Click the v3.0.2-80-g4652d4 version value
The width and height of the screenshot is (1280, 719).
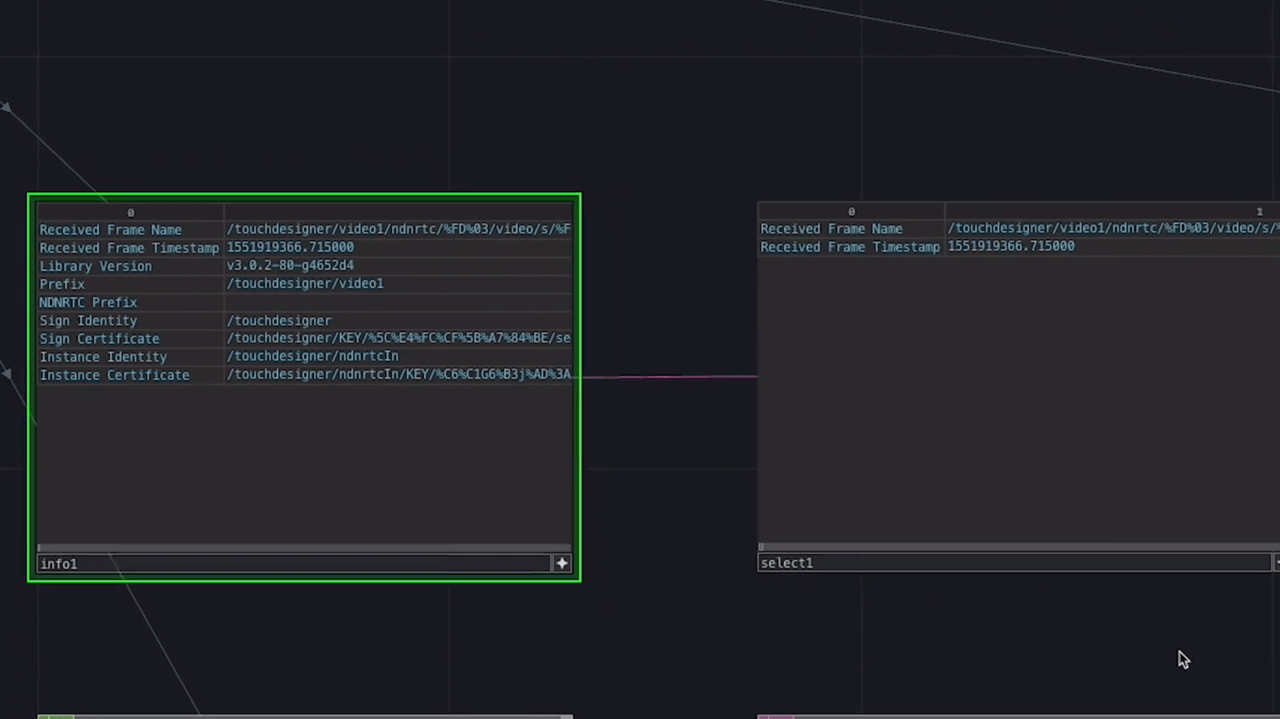290,266
